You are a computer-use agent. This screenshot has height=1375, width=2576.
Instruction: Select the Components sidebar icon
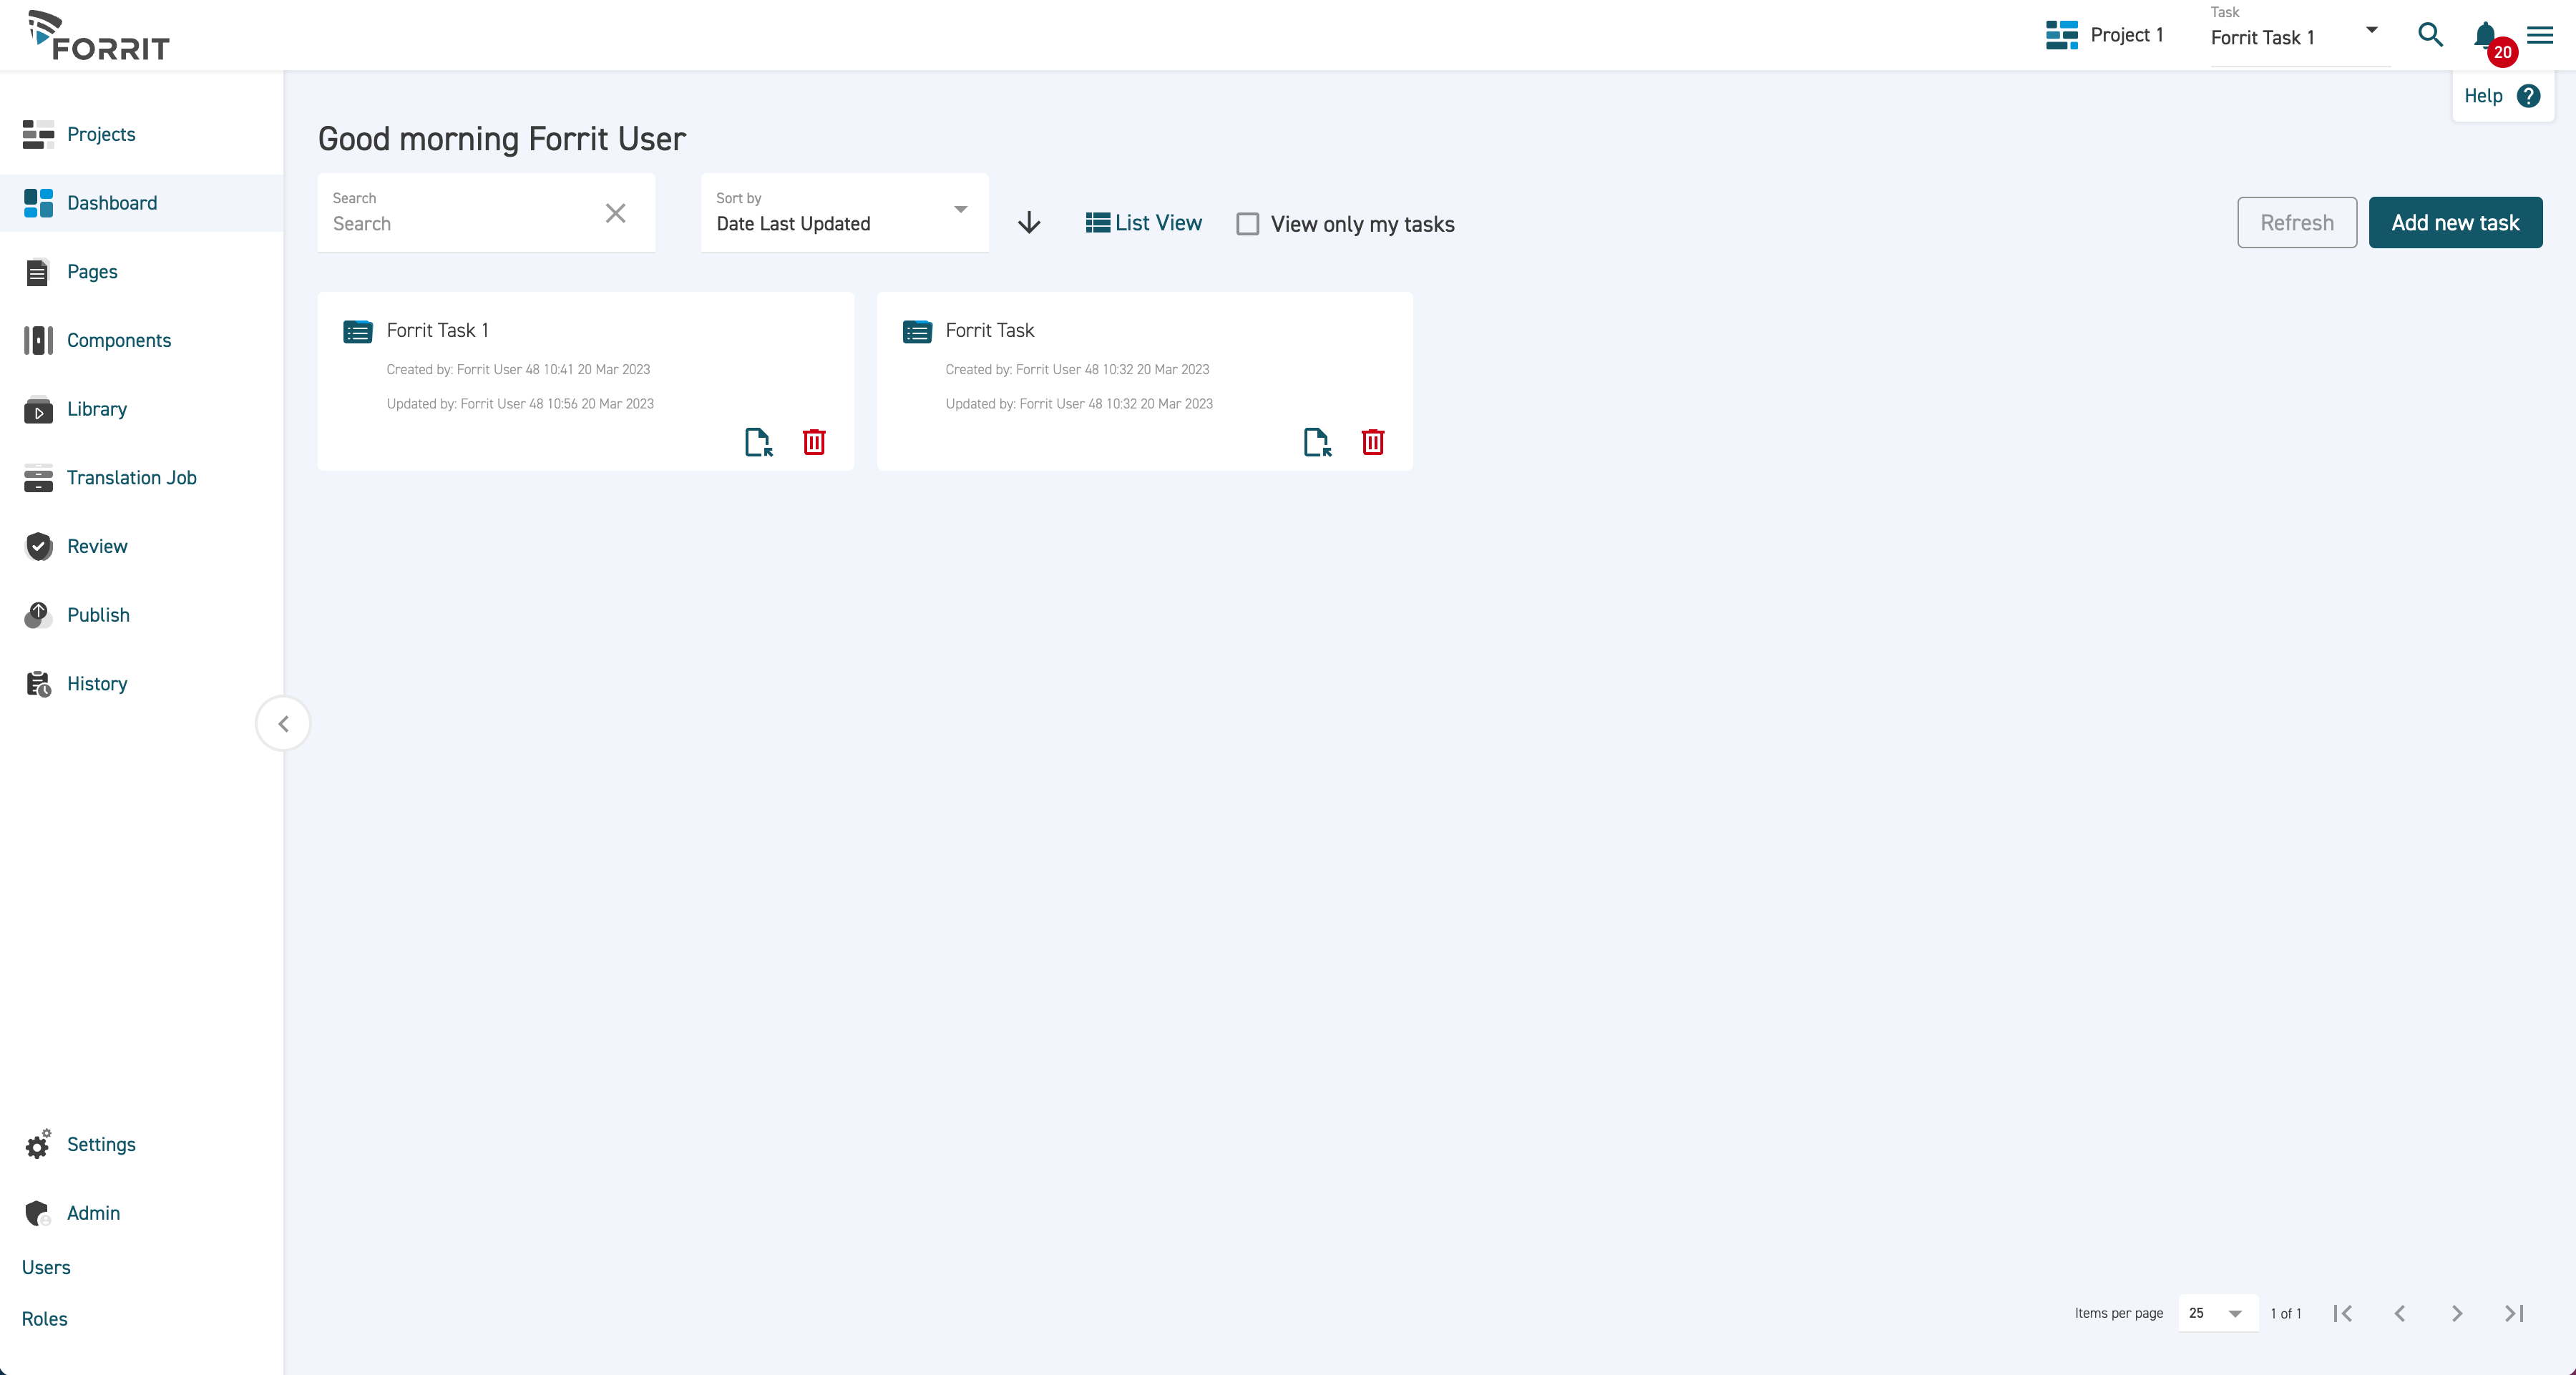(37, 340)
